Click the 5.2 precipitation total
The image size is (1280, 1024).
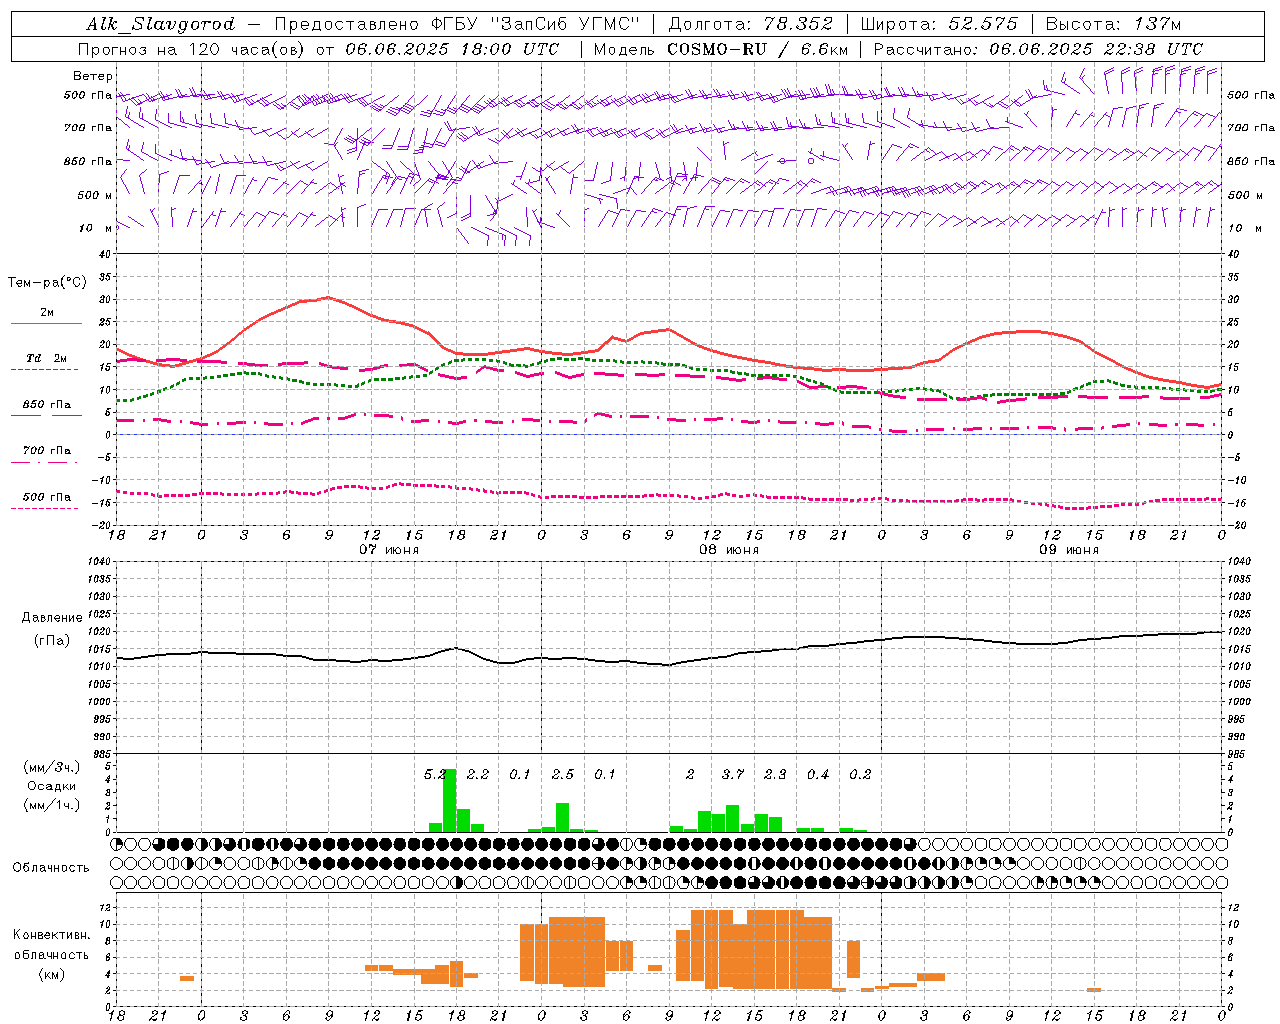(435, 775)
